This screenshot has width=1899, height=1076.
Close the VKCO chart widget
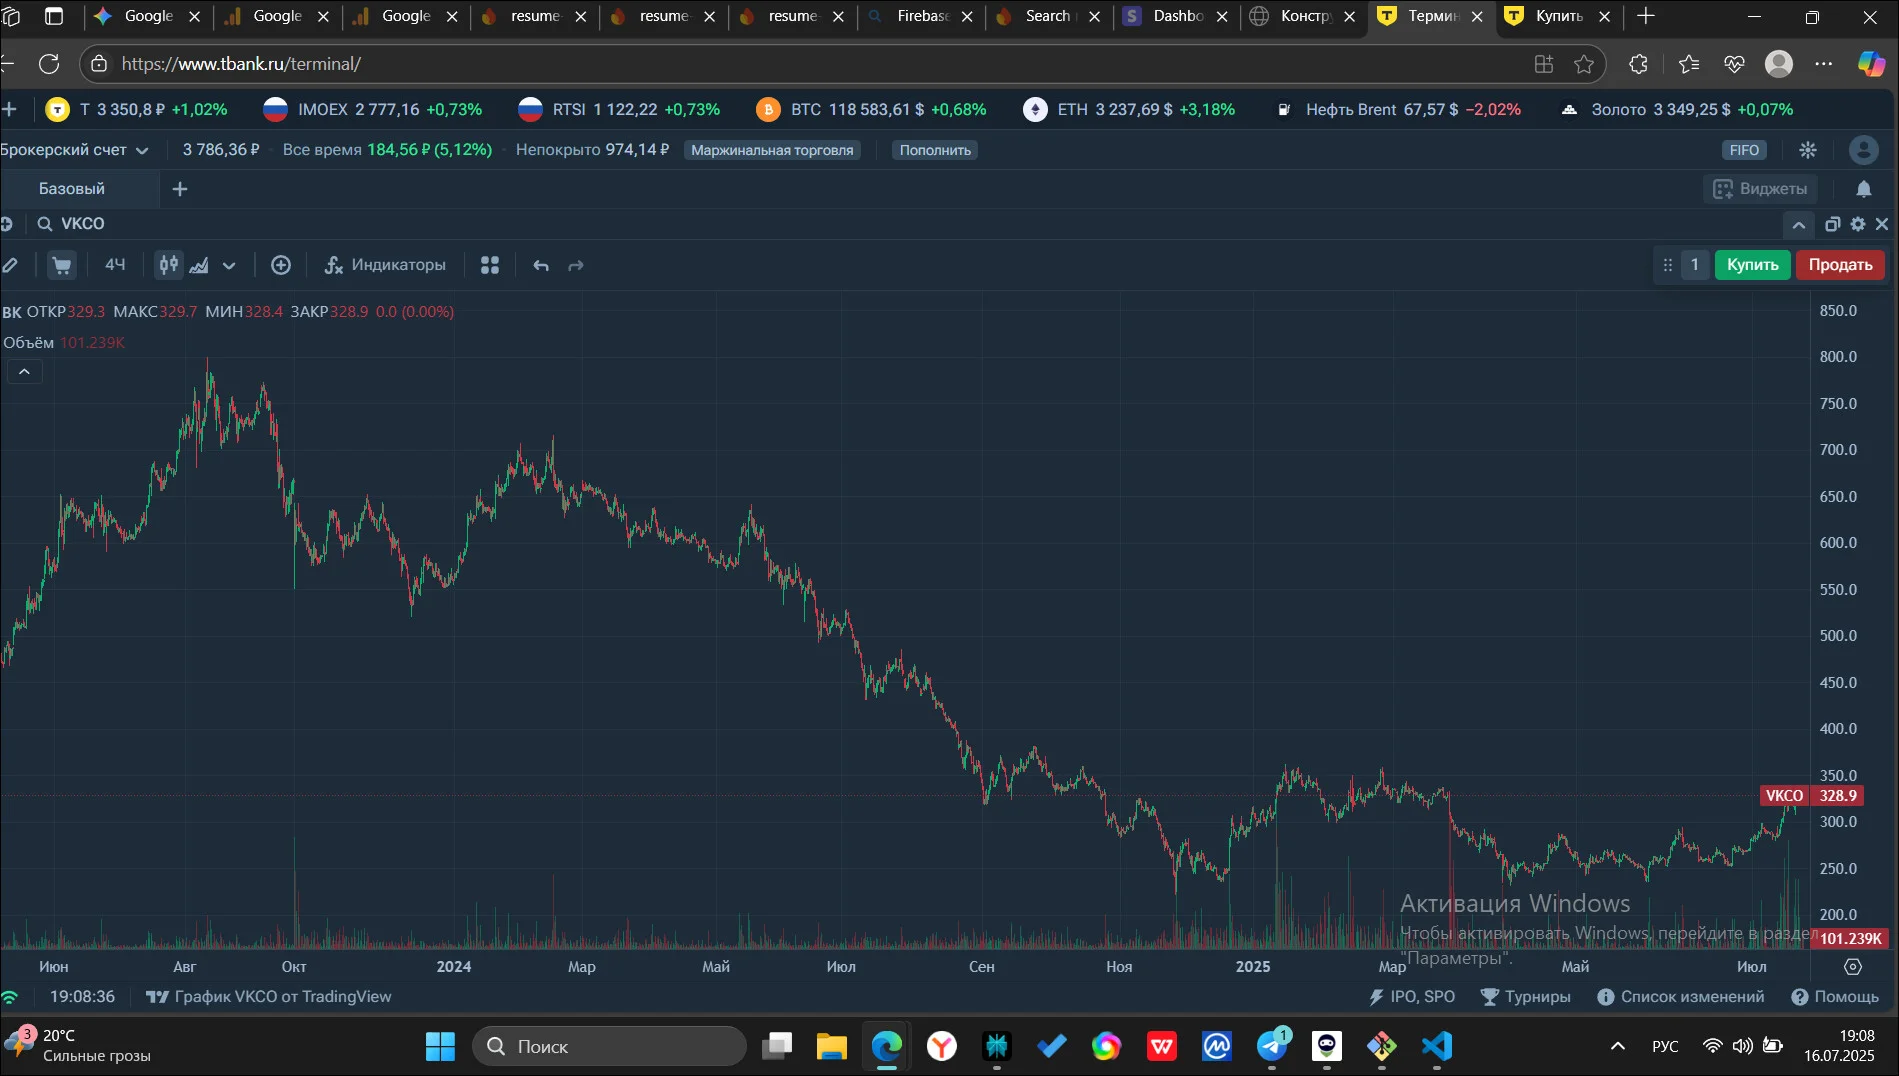tap(1882, 224)
